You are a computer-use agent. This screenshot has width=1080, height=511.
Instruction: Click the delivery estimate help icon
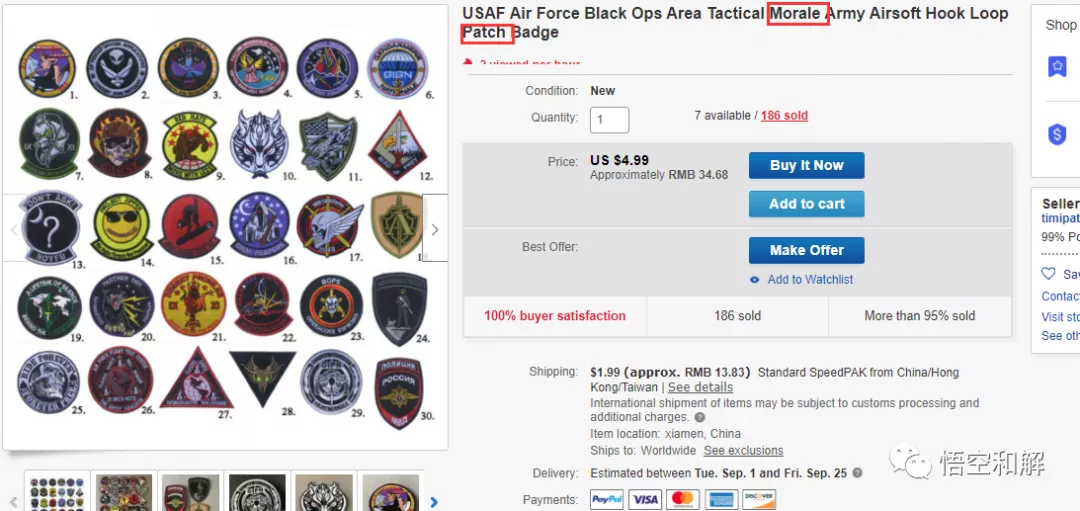[857, 473]
